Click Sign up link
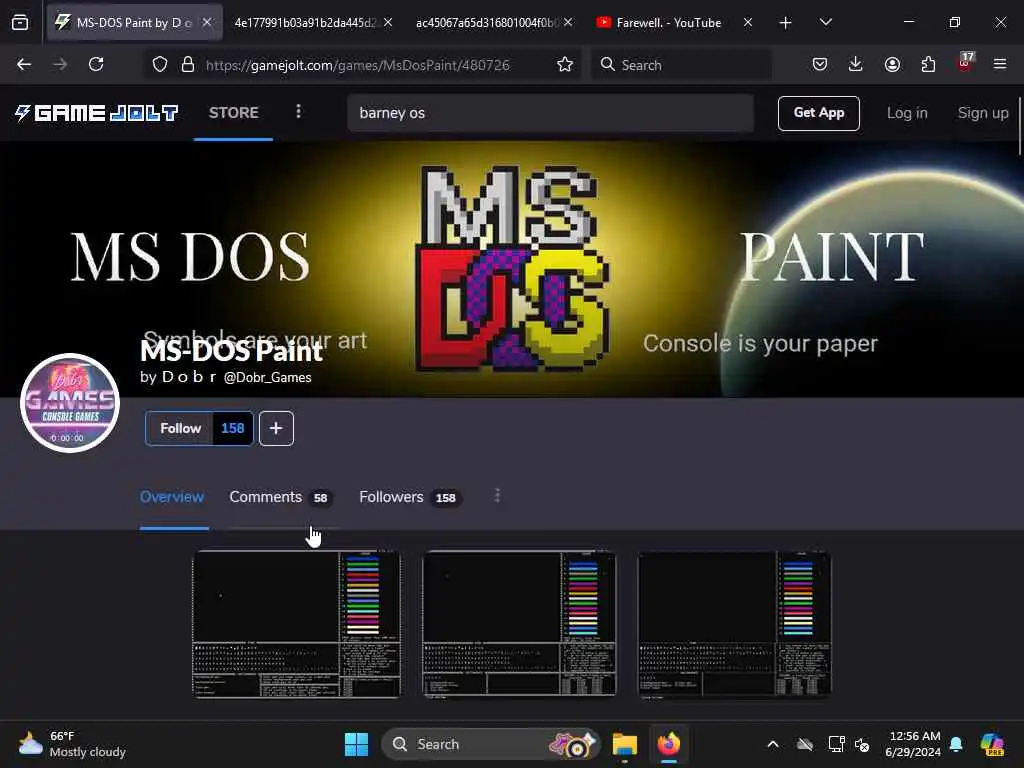 (982, 113)
